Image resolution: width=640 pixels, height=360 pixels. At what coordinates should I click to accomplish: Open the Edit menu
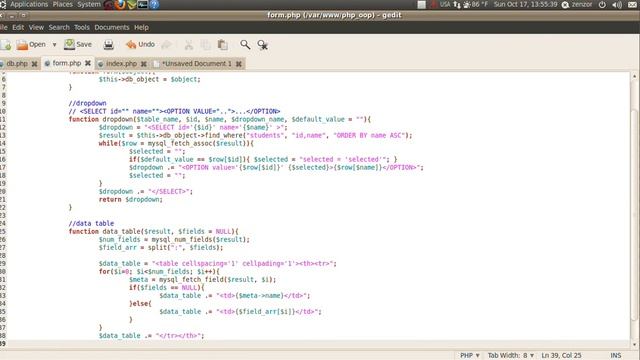[x=18, y=27]
